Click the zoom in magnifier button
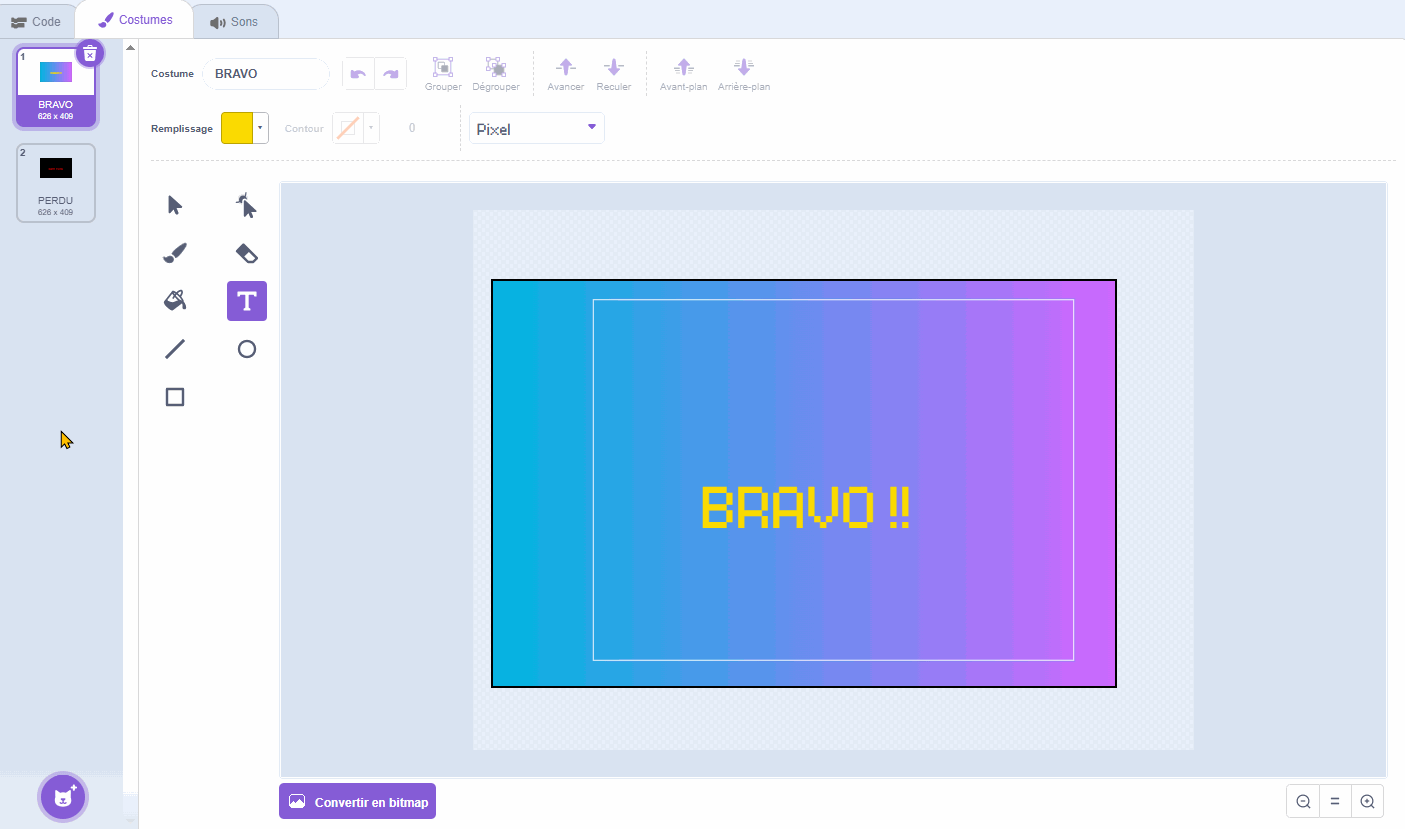This screenshot has height=829, width=1405. [1367, 801]
